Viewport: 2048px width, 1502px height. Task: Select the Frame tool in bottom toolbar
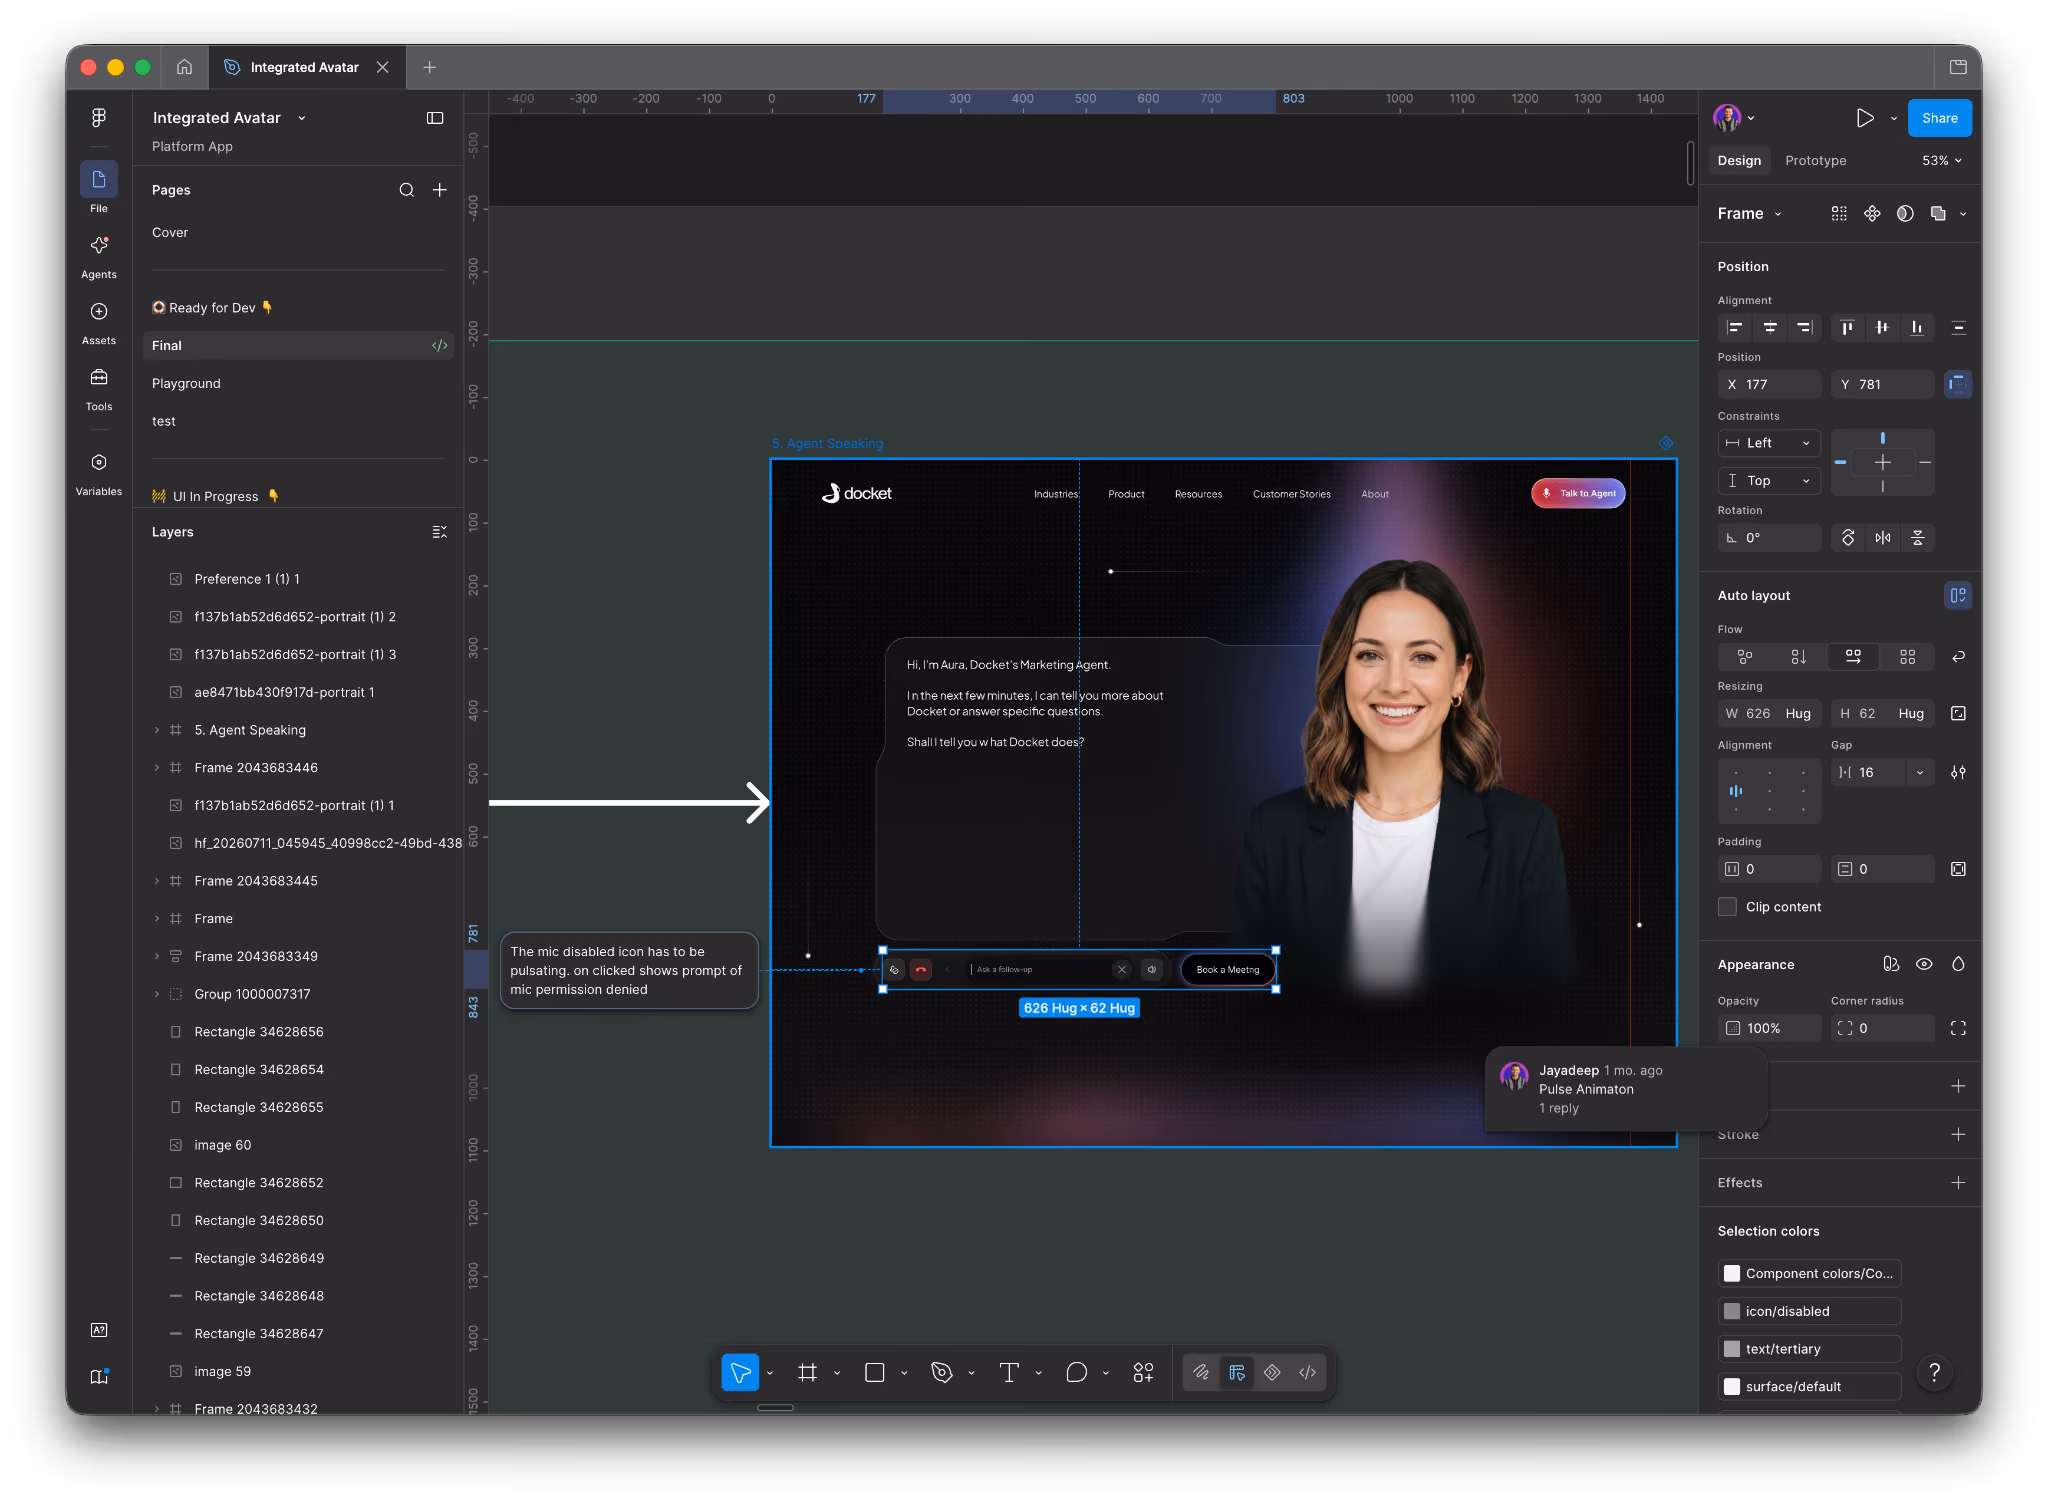click(x=807, y=1373)
